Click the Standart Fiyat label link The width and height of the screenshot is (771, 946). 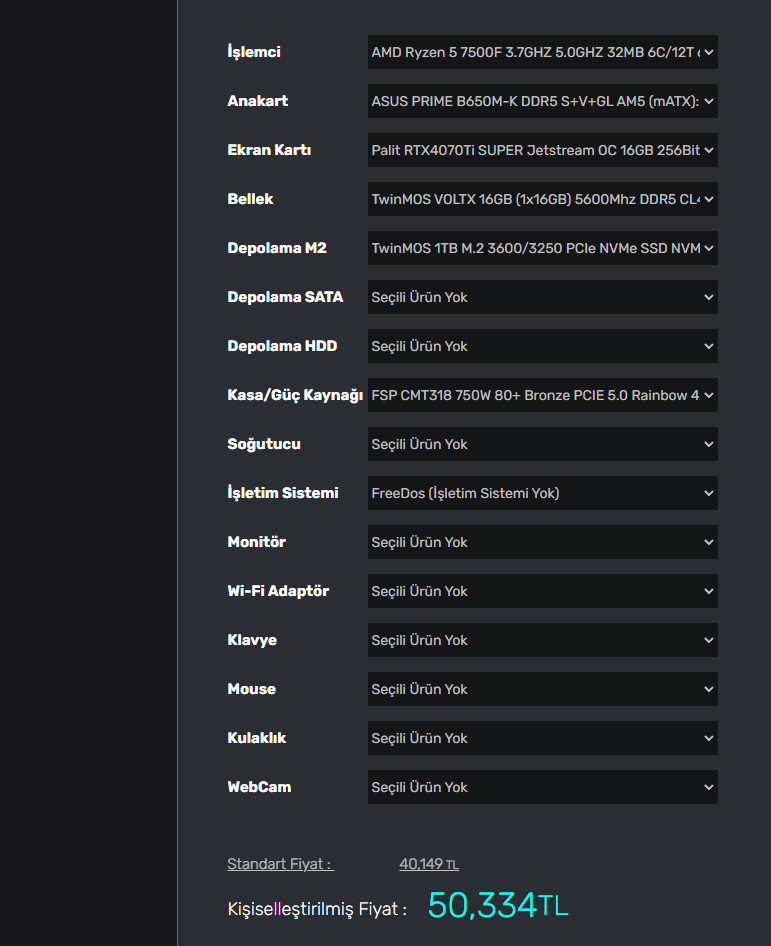pyautogui.click(x=280, y=864)
